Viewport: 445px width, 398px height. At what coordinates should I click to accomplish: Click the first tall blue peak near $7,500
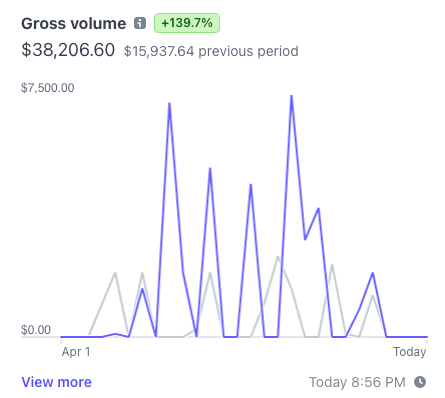click(x=169, y=104)
